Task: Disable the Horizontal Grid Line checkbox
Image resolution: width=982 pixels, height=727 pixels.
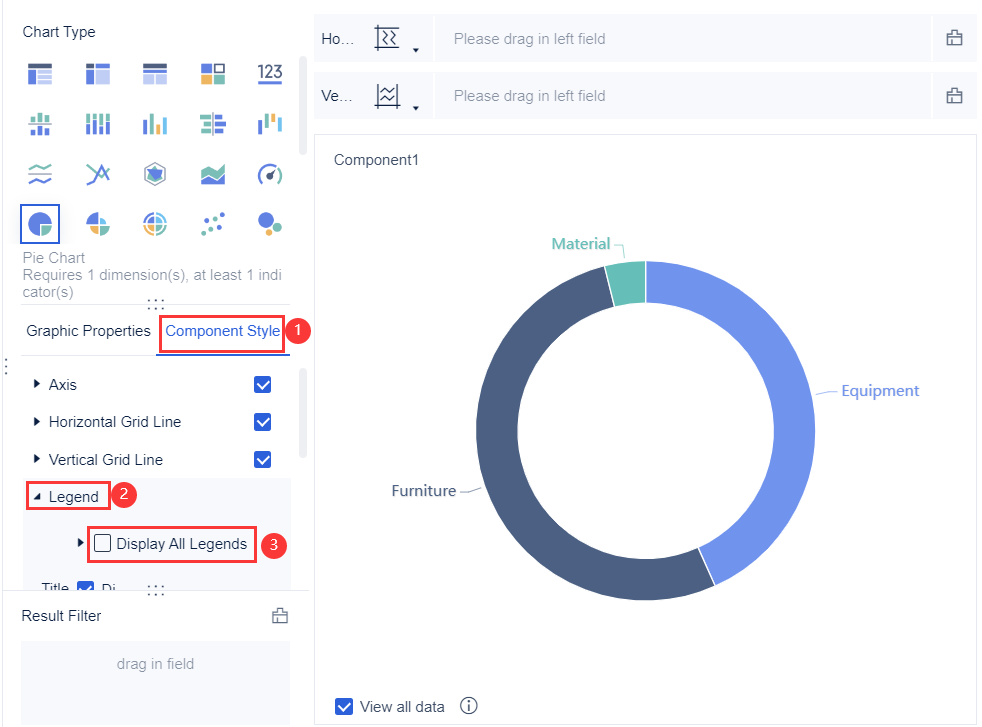Action: click(262, 422)
